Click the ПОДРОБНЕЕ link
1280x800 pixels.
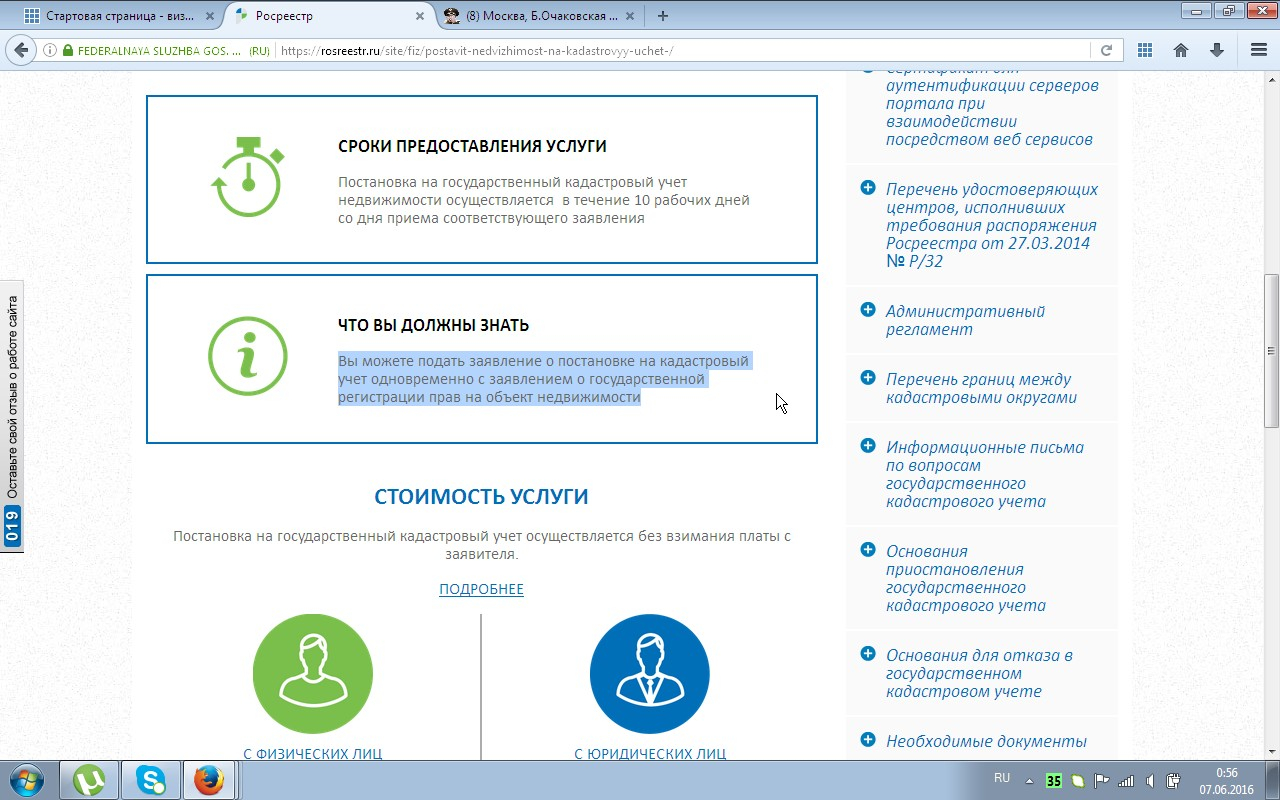pos(481,589)
